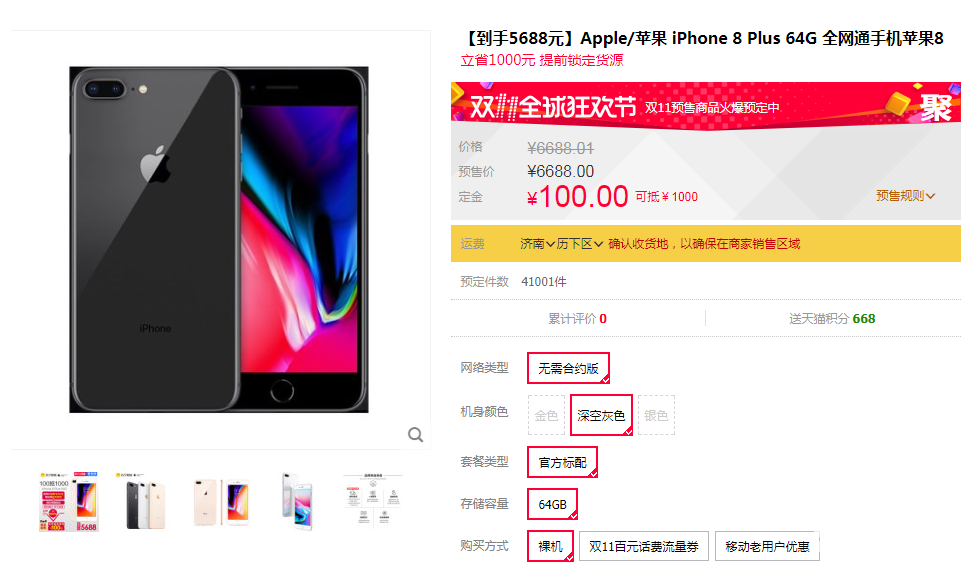
Task: Choose the 金色 gold color option
Action: [546, 415]
